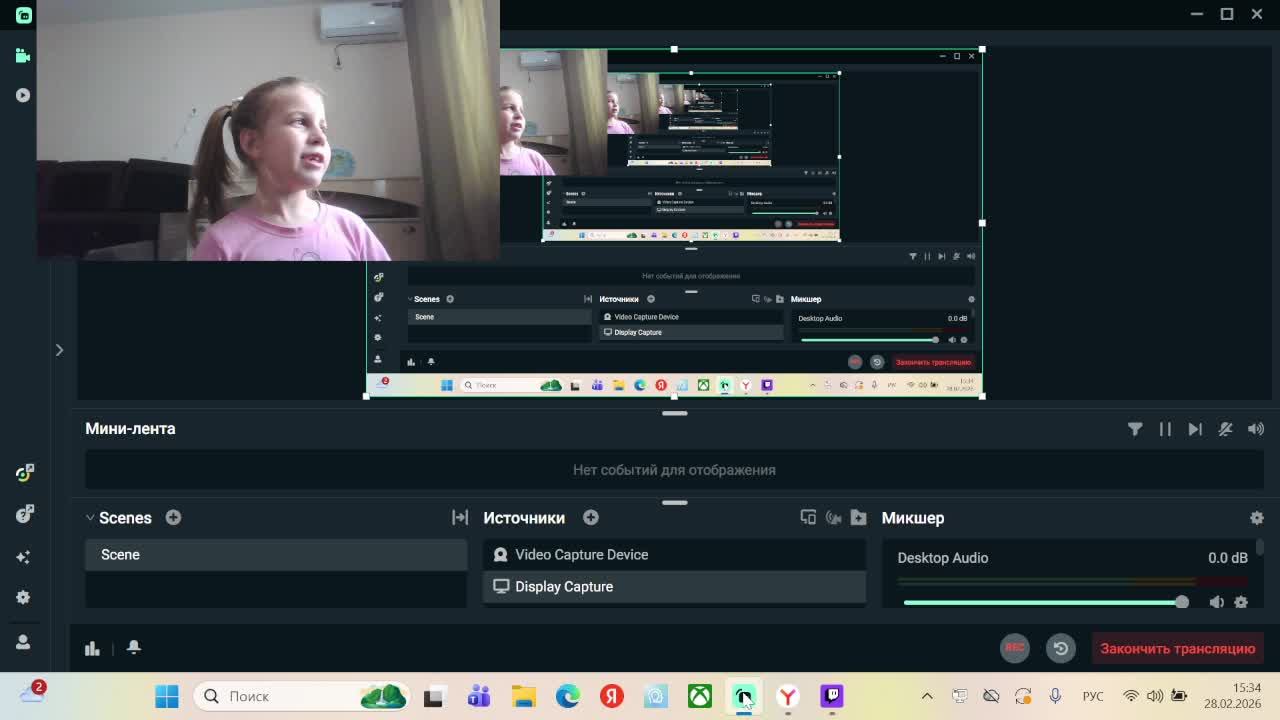Open Windows Start menu
The width and height of the screenshot is (1280, 720).
click(167, 696)
